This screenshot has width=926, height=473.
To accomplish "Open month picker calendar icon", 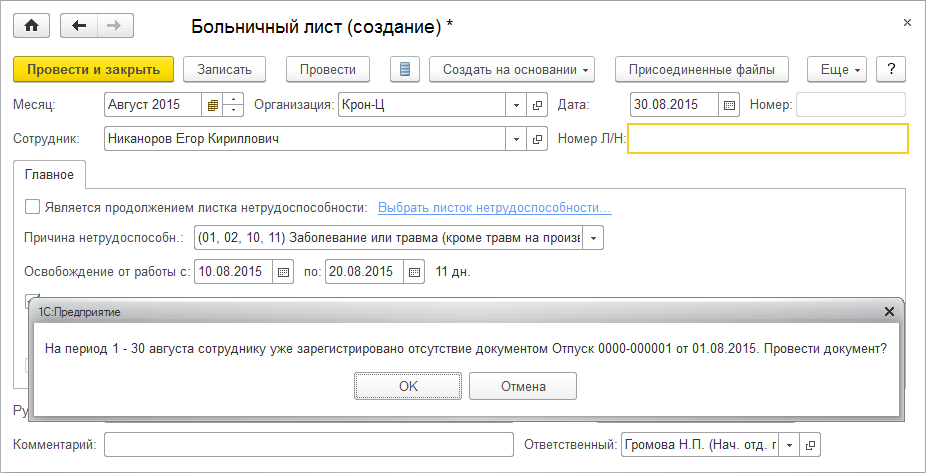I will [x=212, y=104].
